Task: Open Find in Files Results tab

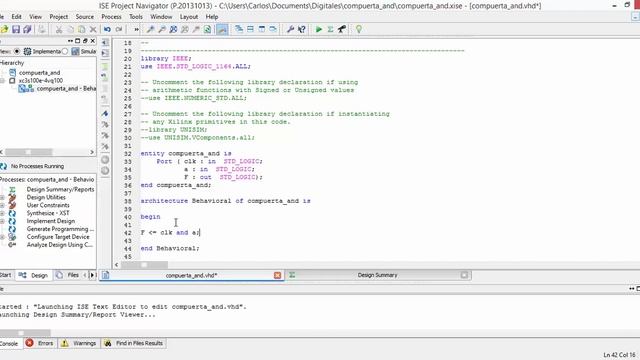Action: (133, 343)
